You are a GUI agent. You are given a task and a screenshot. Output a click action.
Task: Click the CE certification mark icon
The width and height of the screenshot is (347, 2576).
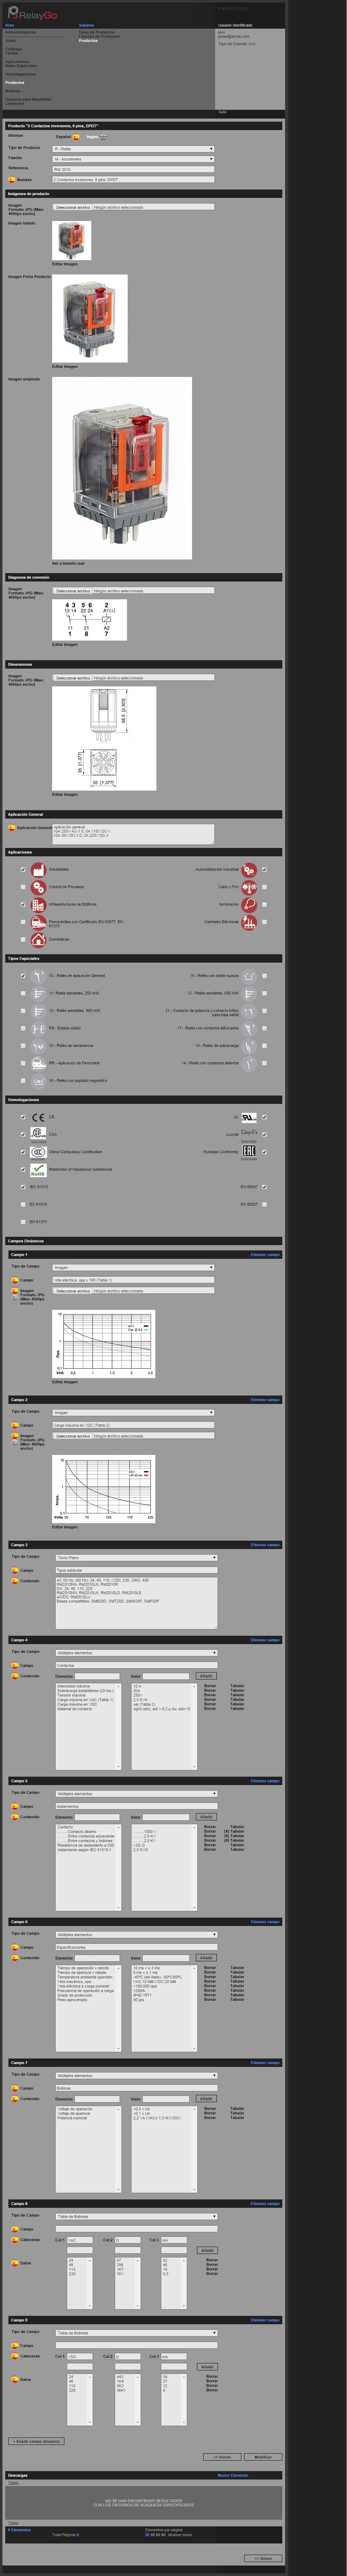pos(38,1117)
